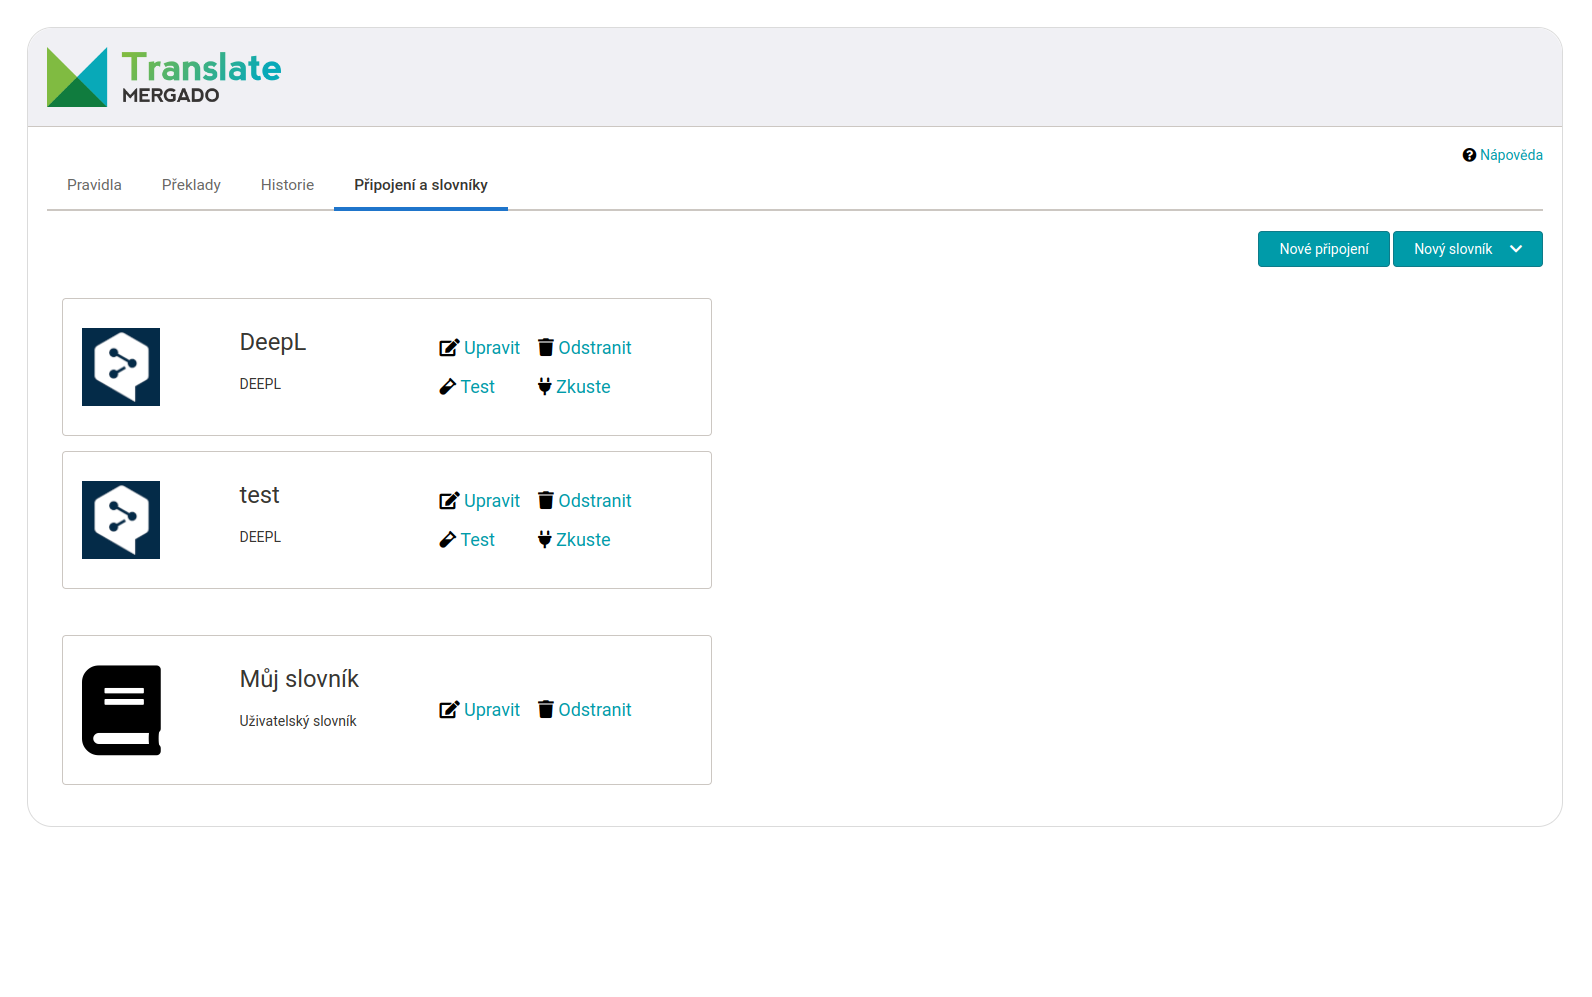Click the Test link for DeepL connection
Screen dimensions: 1592x997
pyautogui.click(x=478, y=387)
